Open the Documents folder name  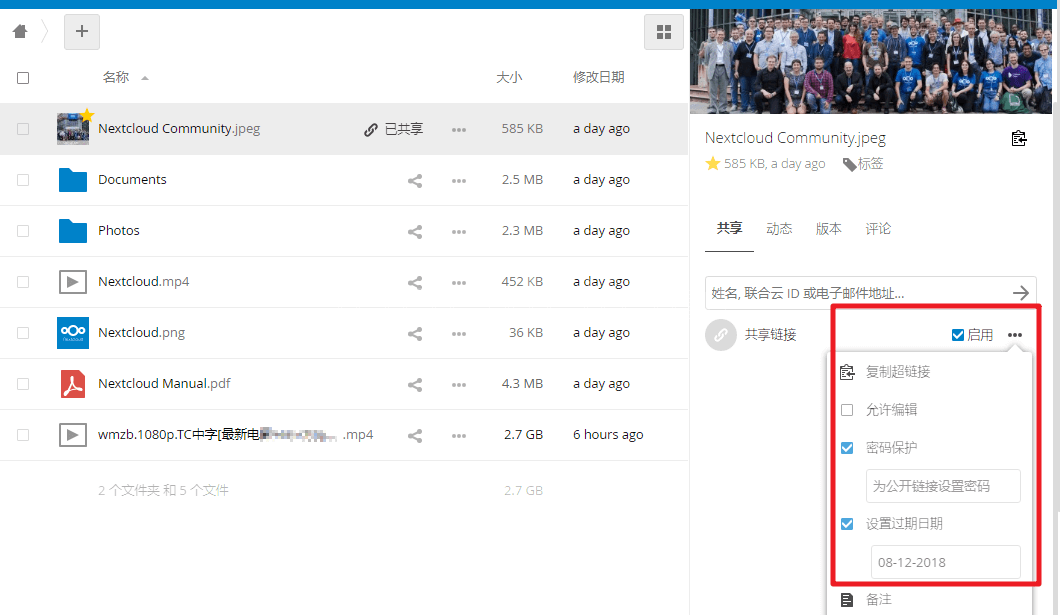(132, 180)
